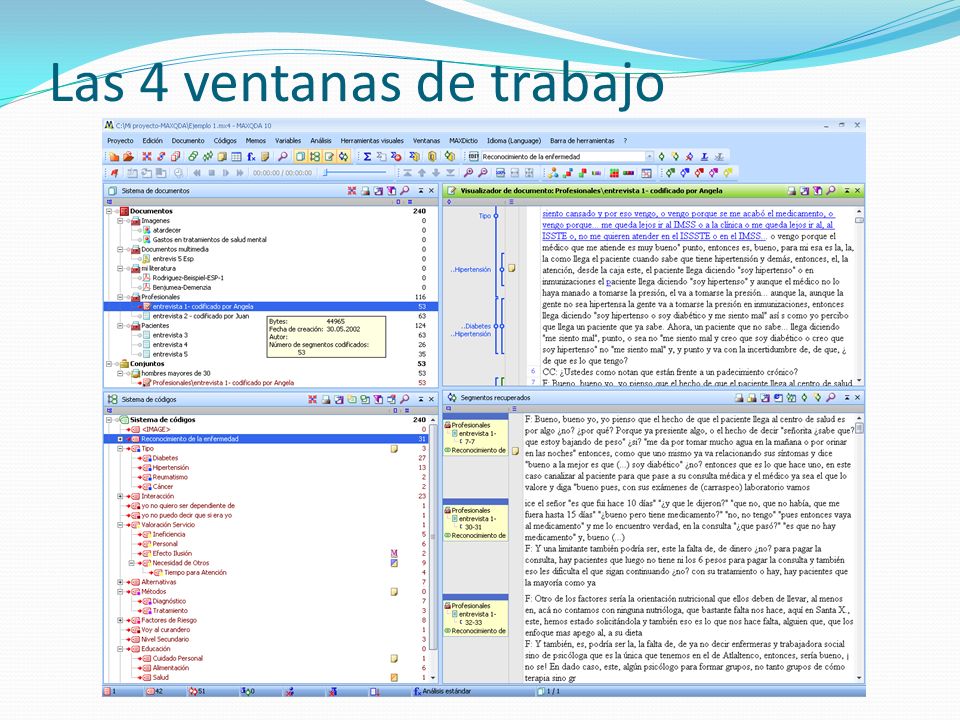Toggle the Segmentos recuperados window button in toolbar
The width and height of the screenshot is (960, 720).
(344, 157)
